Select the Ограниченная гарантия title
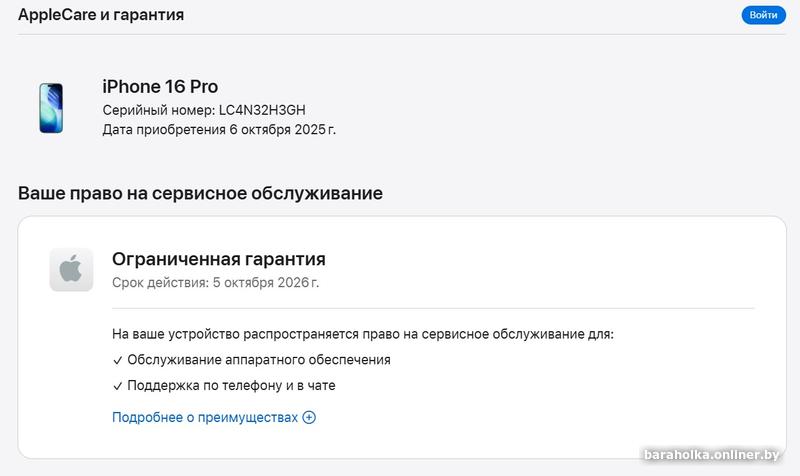The width and height of the screenshot is (800, 476). tap(218, 259)
